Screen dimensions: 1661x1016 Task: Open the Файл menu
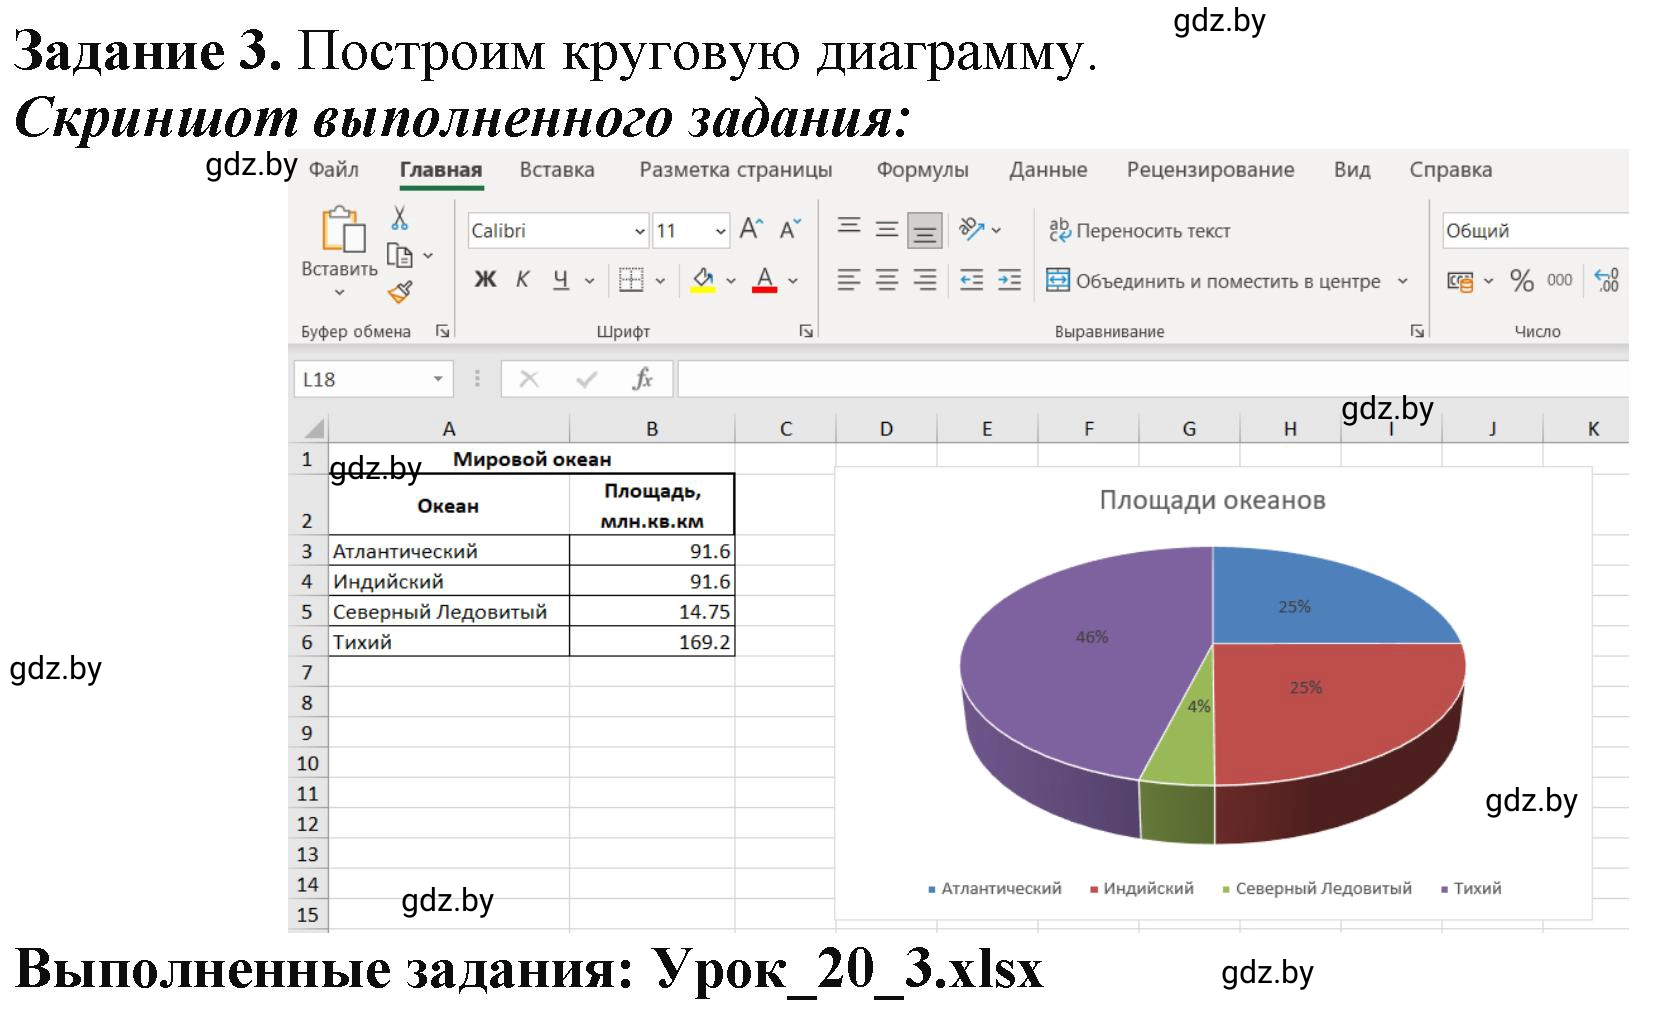click(x=333, y=170)
